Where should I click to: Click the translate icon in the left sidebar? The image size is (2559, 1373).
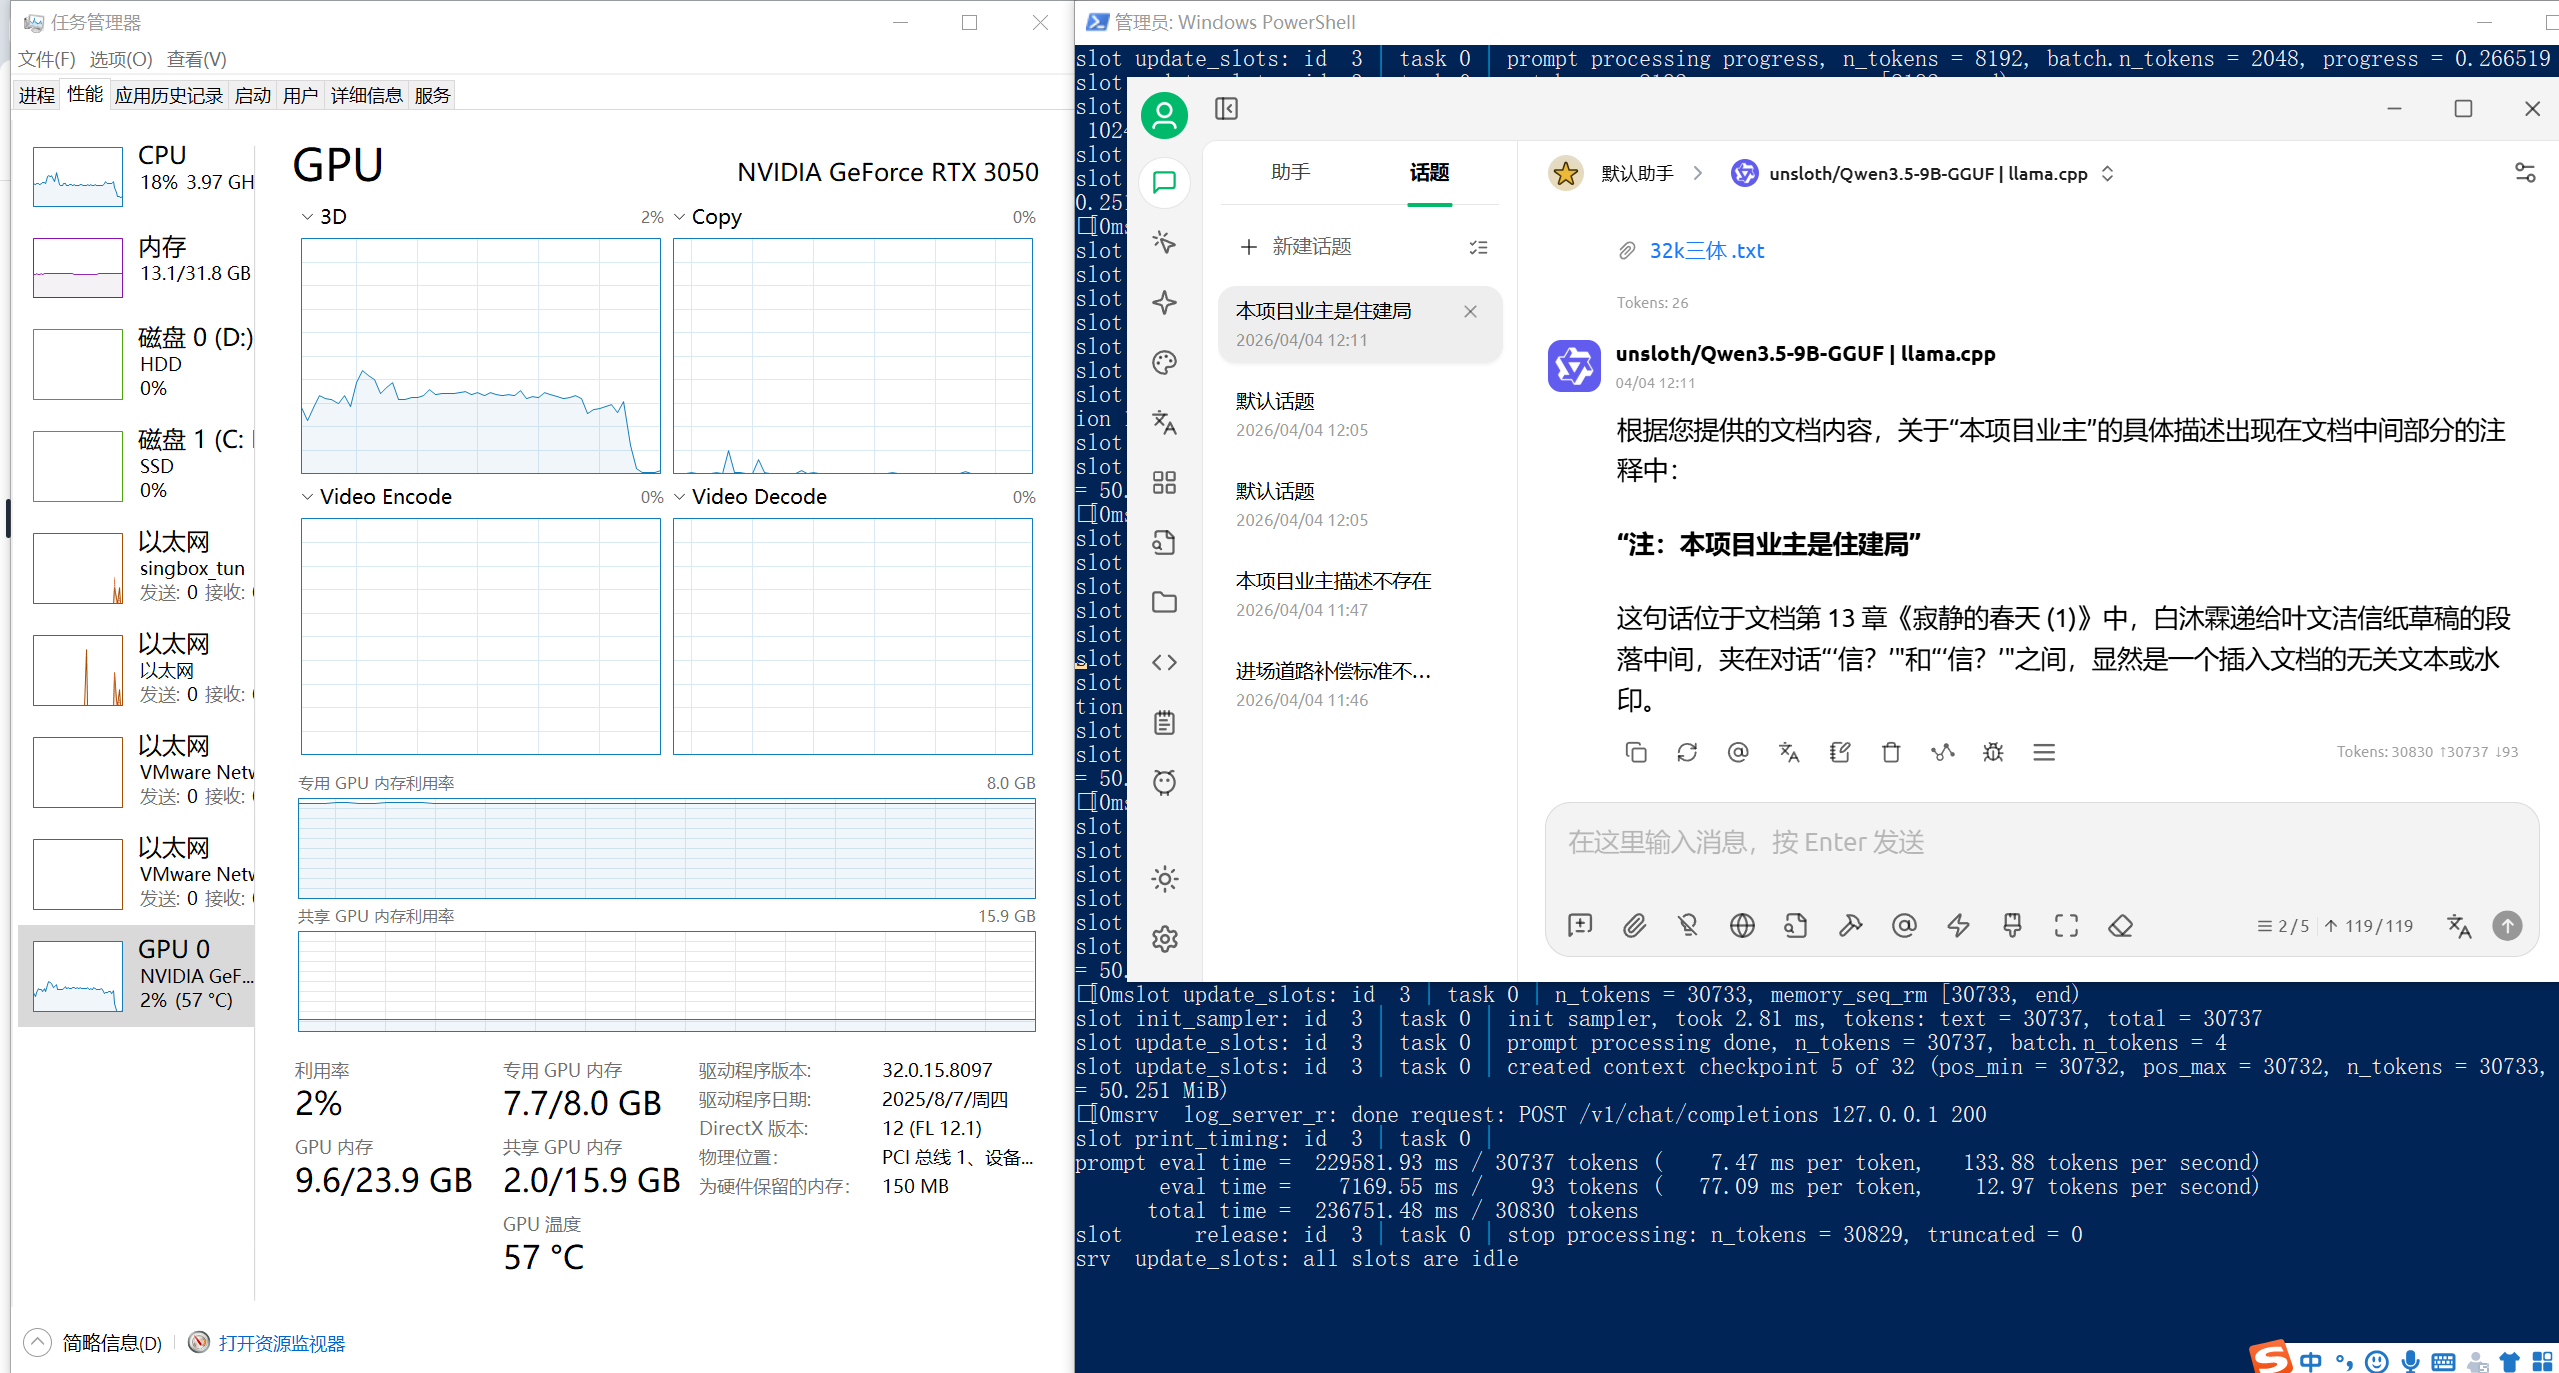pyautogui.click(x=1164, y=422)
